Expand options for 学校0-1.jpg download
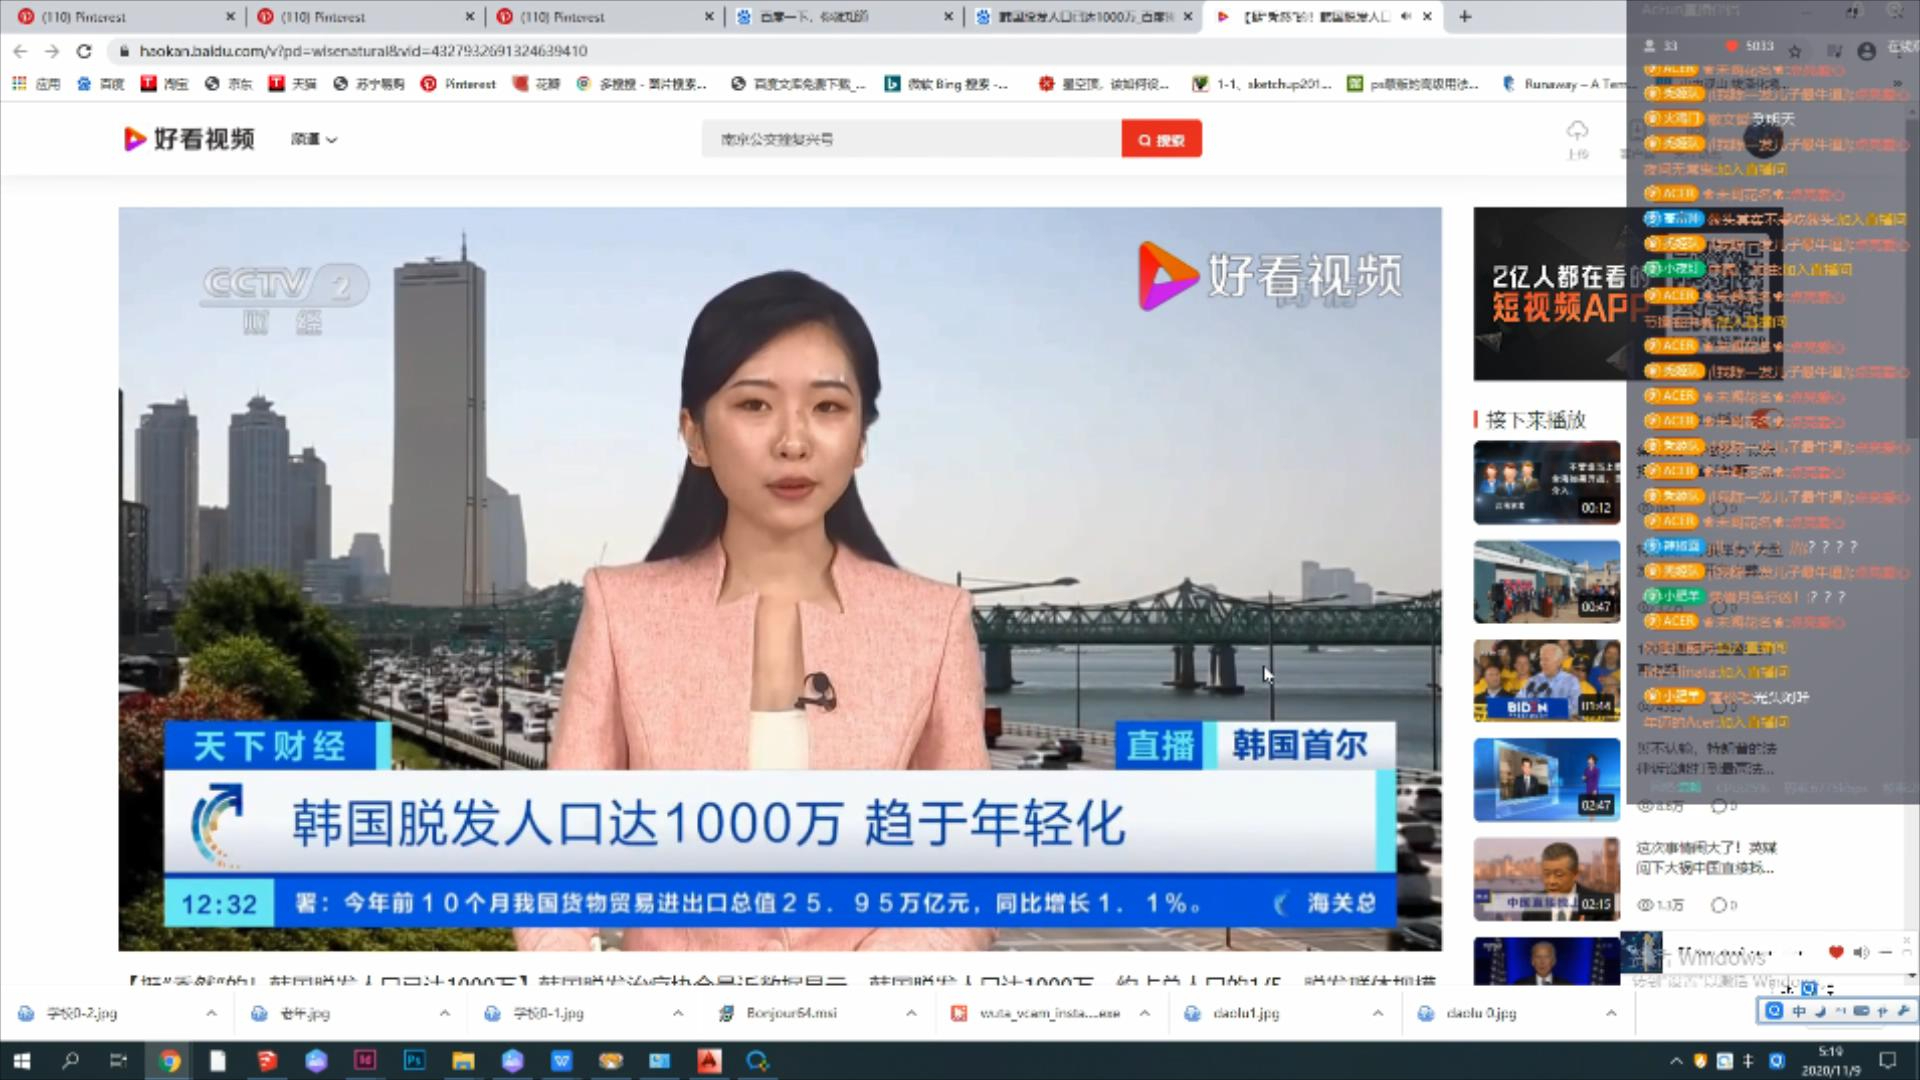1920x1080 pixels. (x=678, y=1013)
